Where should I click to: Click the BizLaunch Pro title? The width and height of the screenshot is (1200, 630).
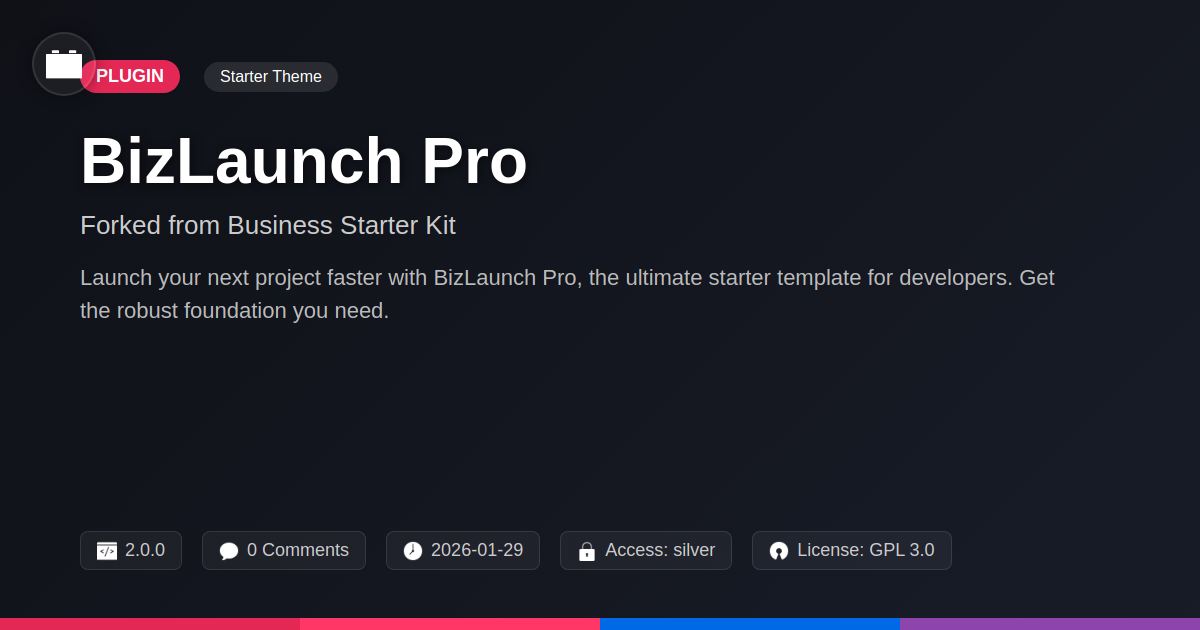[x=303, y=161]
